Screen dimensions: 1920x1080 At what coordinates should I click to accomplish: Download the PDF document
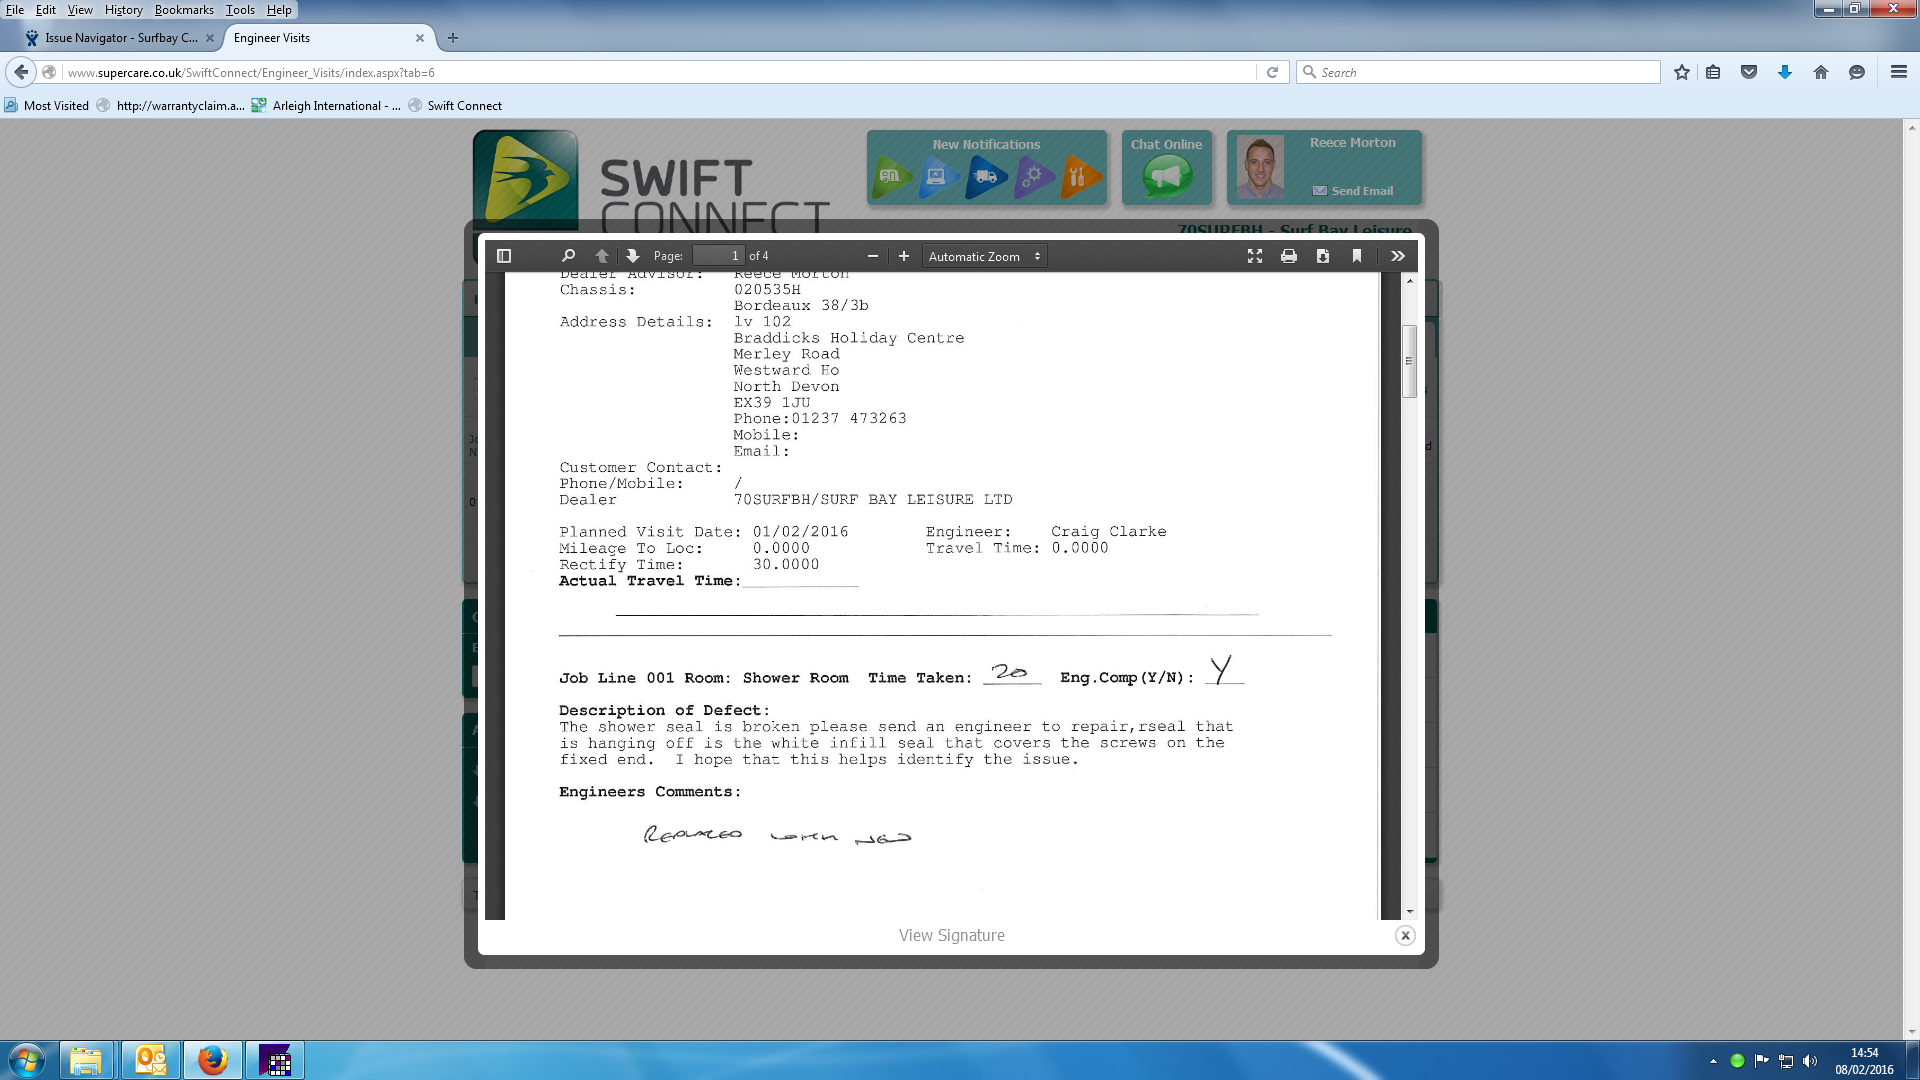[1323, 256]
